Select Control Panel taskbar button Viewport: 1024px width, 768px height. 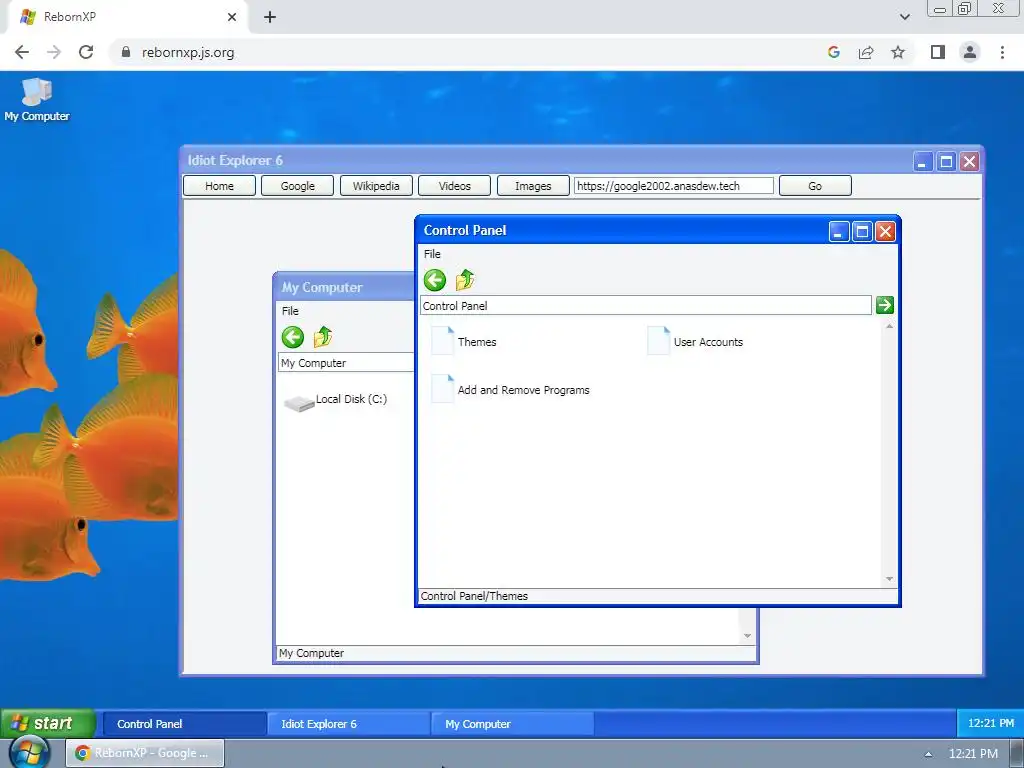pos(185,724)
